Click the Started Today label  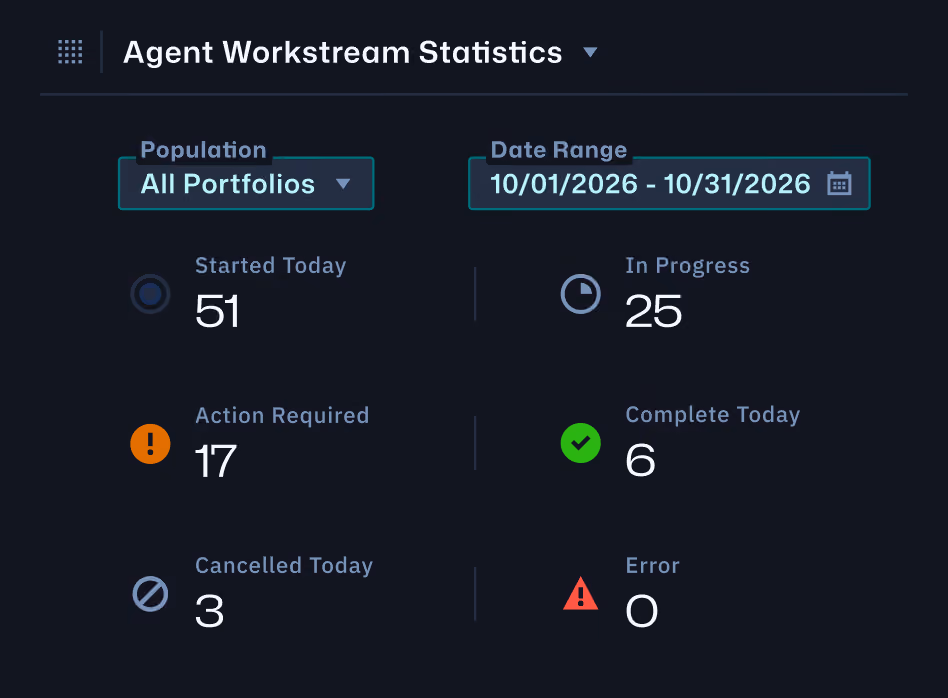coord(271,266)
